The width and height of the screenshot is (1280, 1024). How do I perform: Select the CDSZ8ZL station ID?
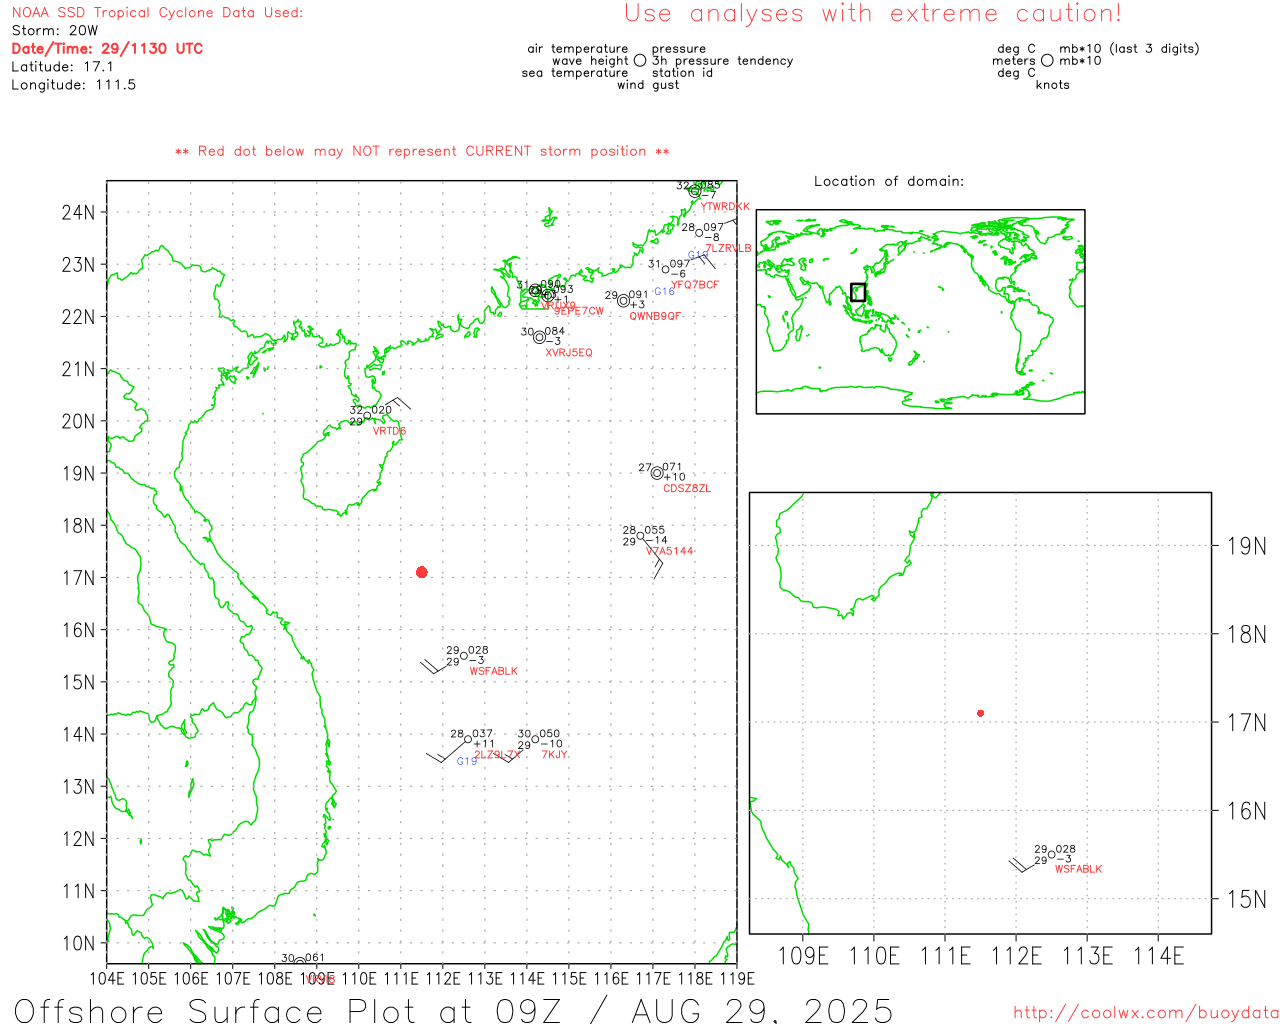click(x=687, y=489)
